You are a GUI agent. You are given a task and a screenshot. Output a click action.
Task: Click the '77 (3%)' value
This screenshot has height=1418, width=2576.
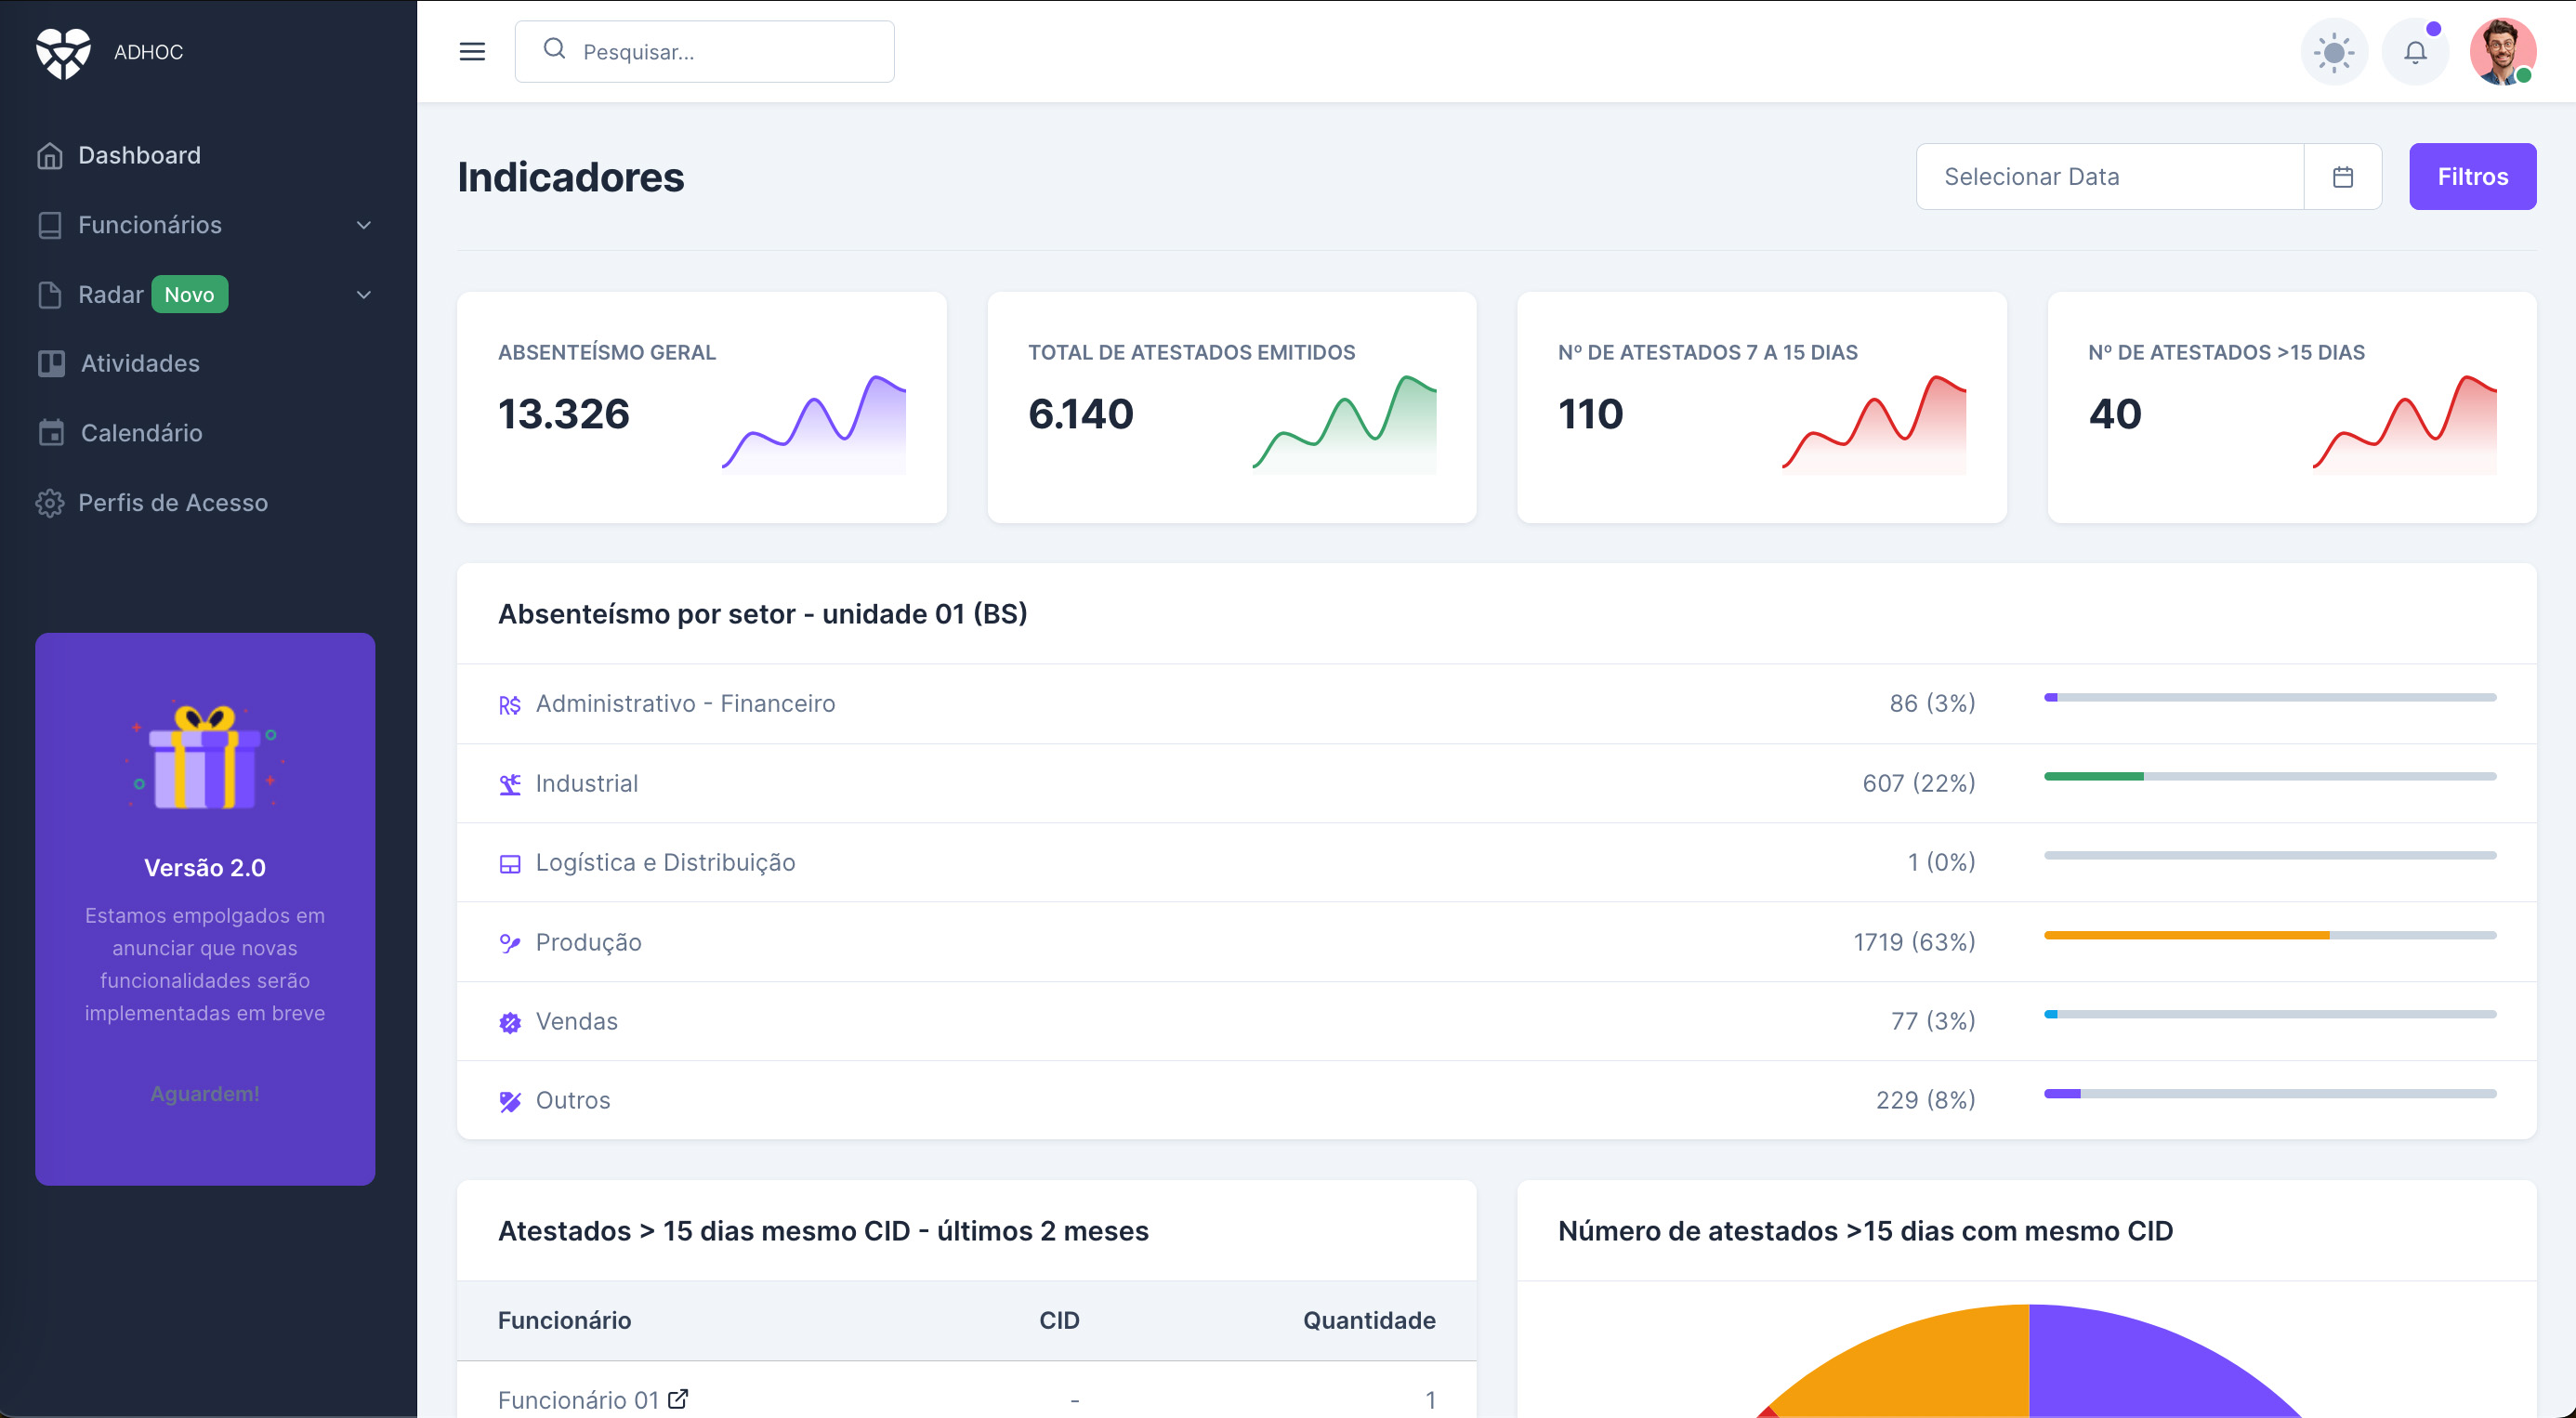[1933, 1021]
